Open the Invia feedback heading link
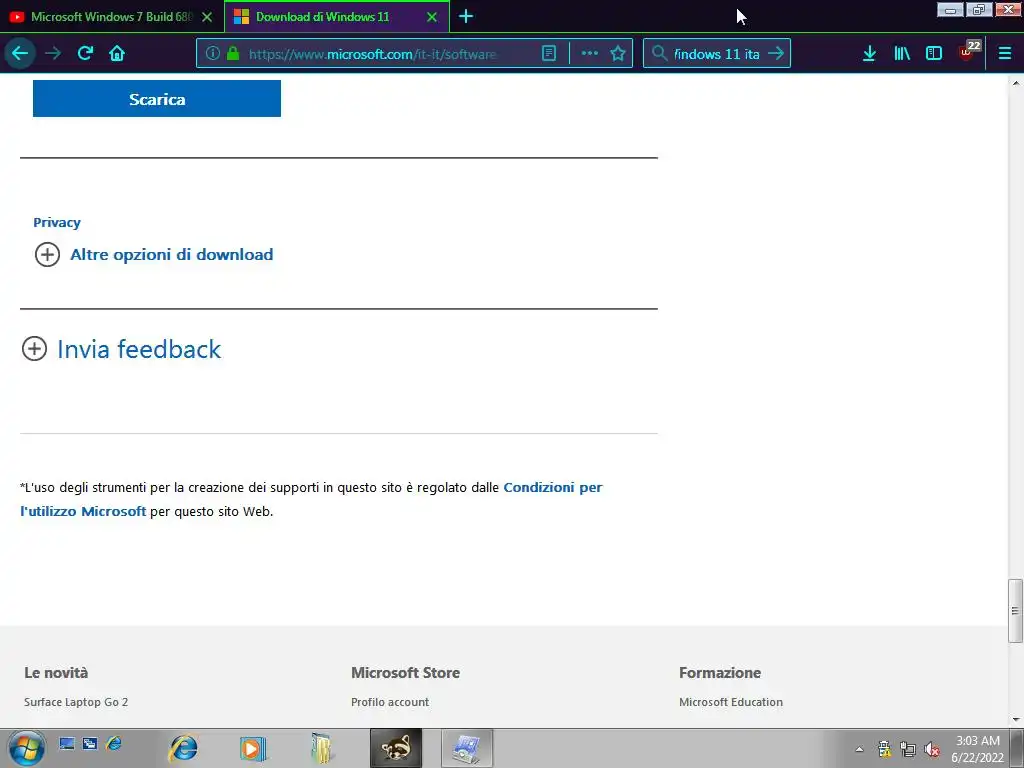 click(x=139, y=349)
